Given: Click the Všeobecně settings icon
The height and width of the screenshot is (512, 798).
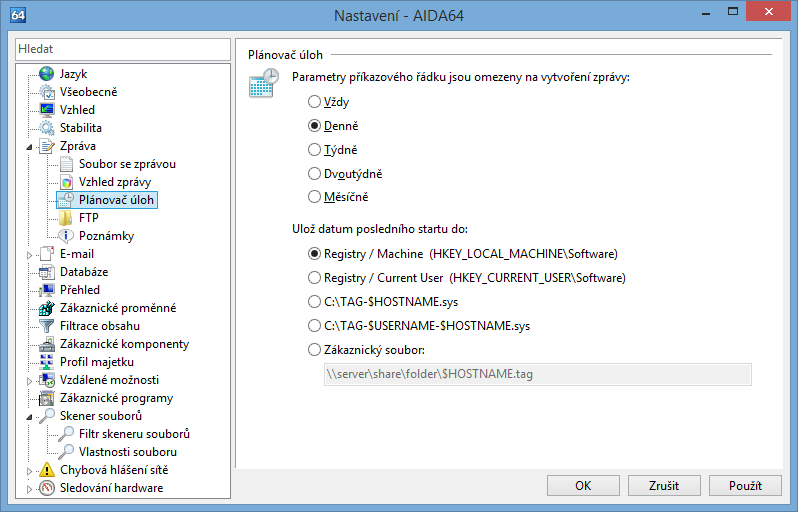Looking at the screenshot, I should tap(47, 92).
